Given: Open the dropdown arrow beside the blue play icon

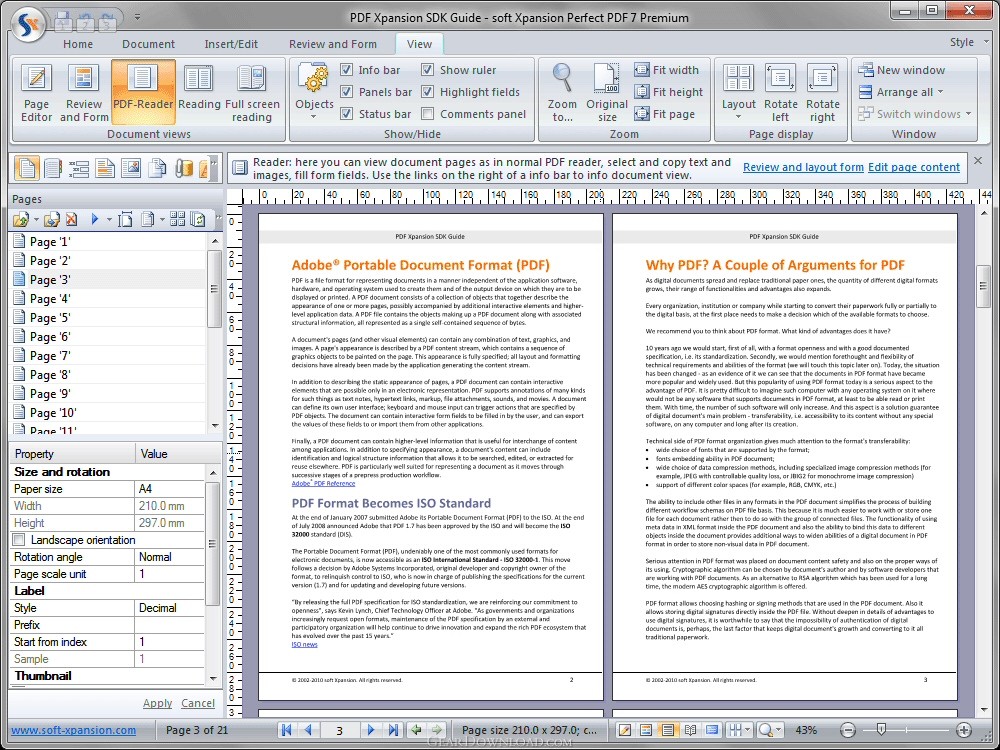Looking at the screenshot, I should 108,220.
